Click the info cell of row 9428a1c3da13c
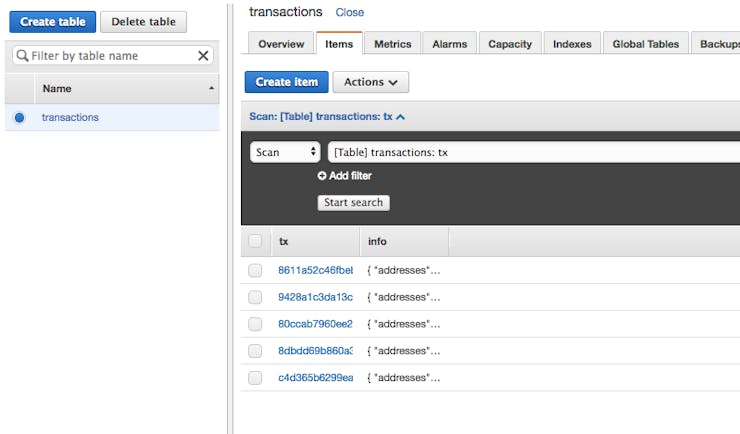The height and width of the screenshot is (434, 740). [404, 297]
